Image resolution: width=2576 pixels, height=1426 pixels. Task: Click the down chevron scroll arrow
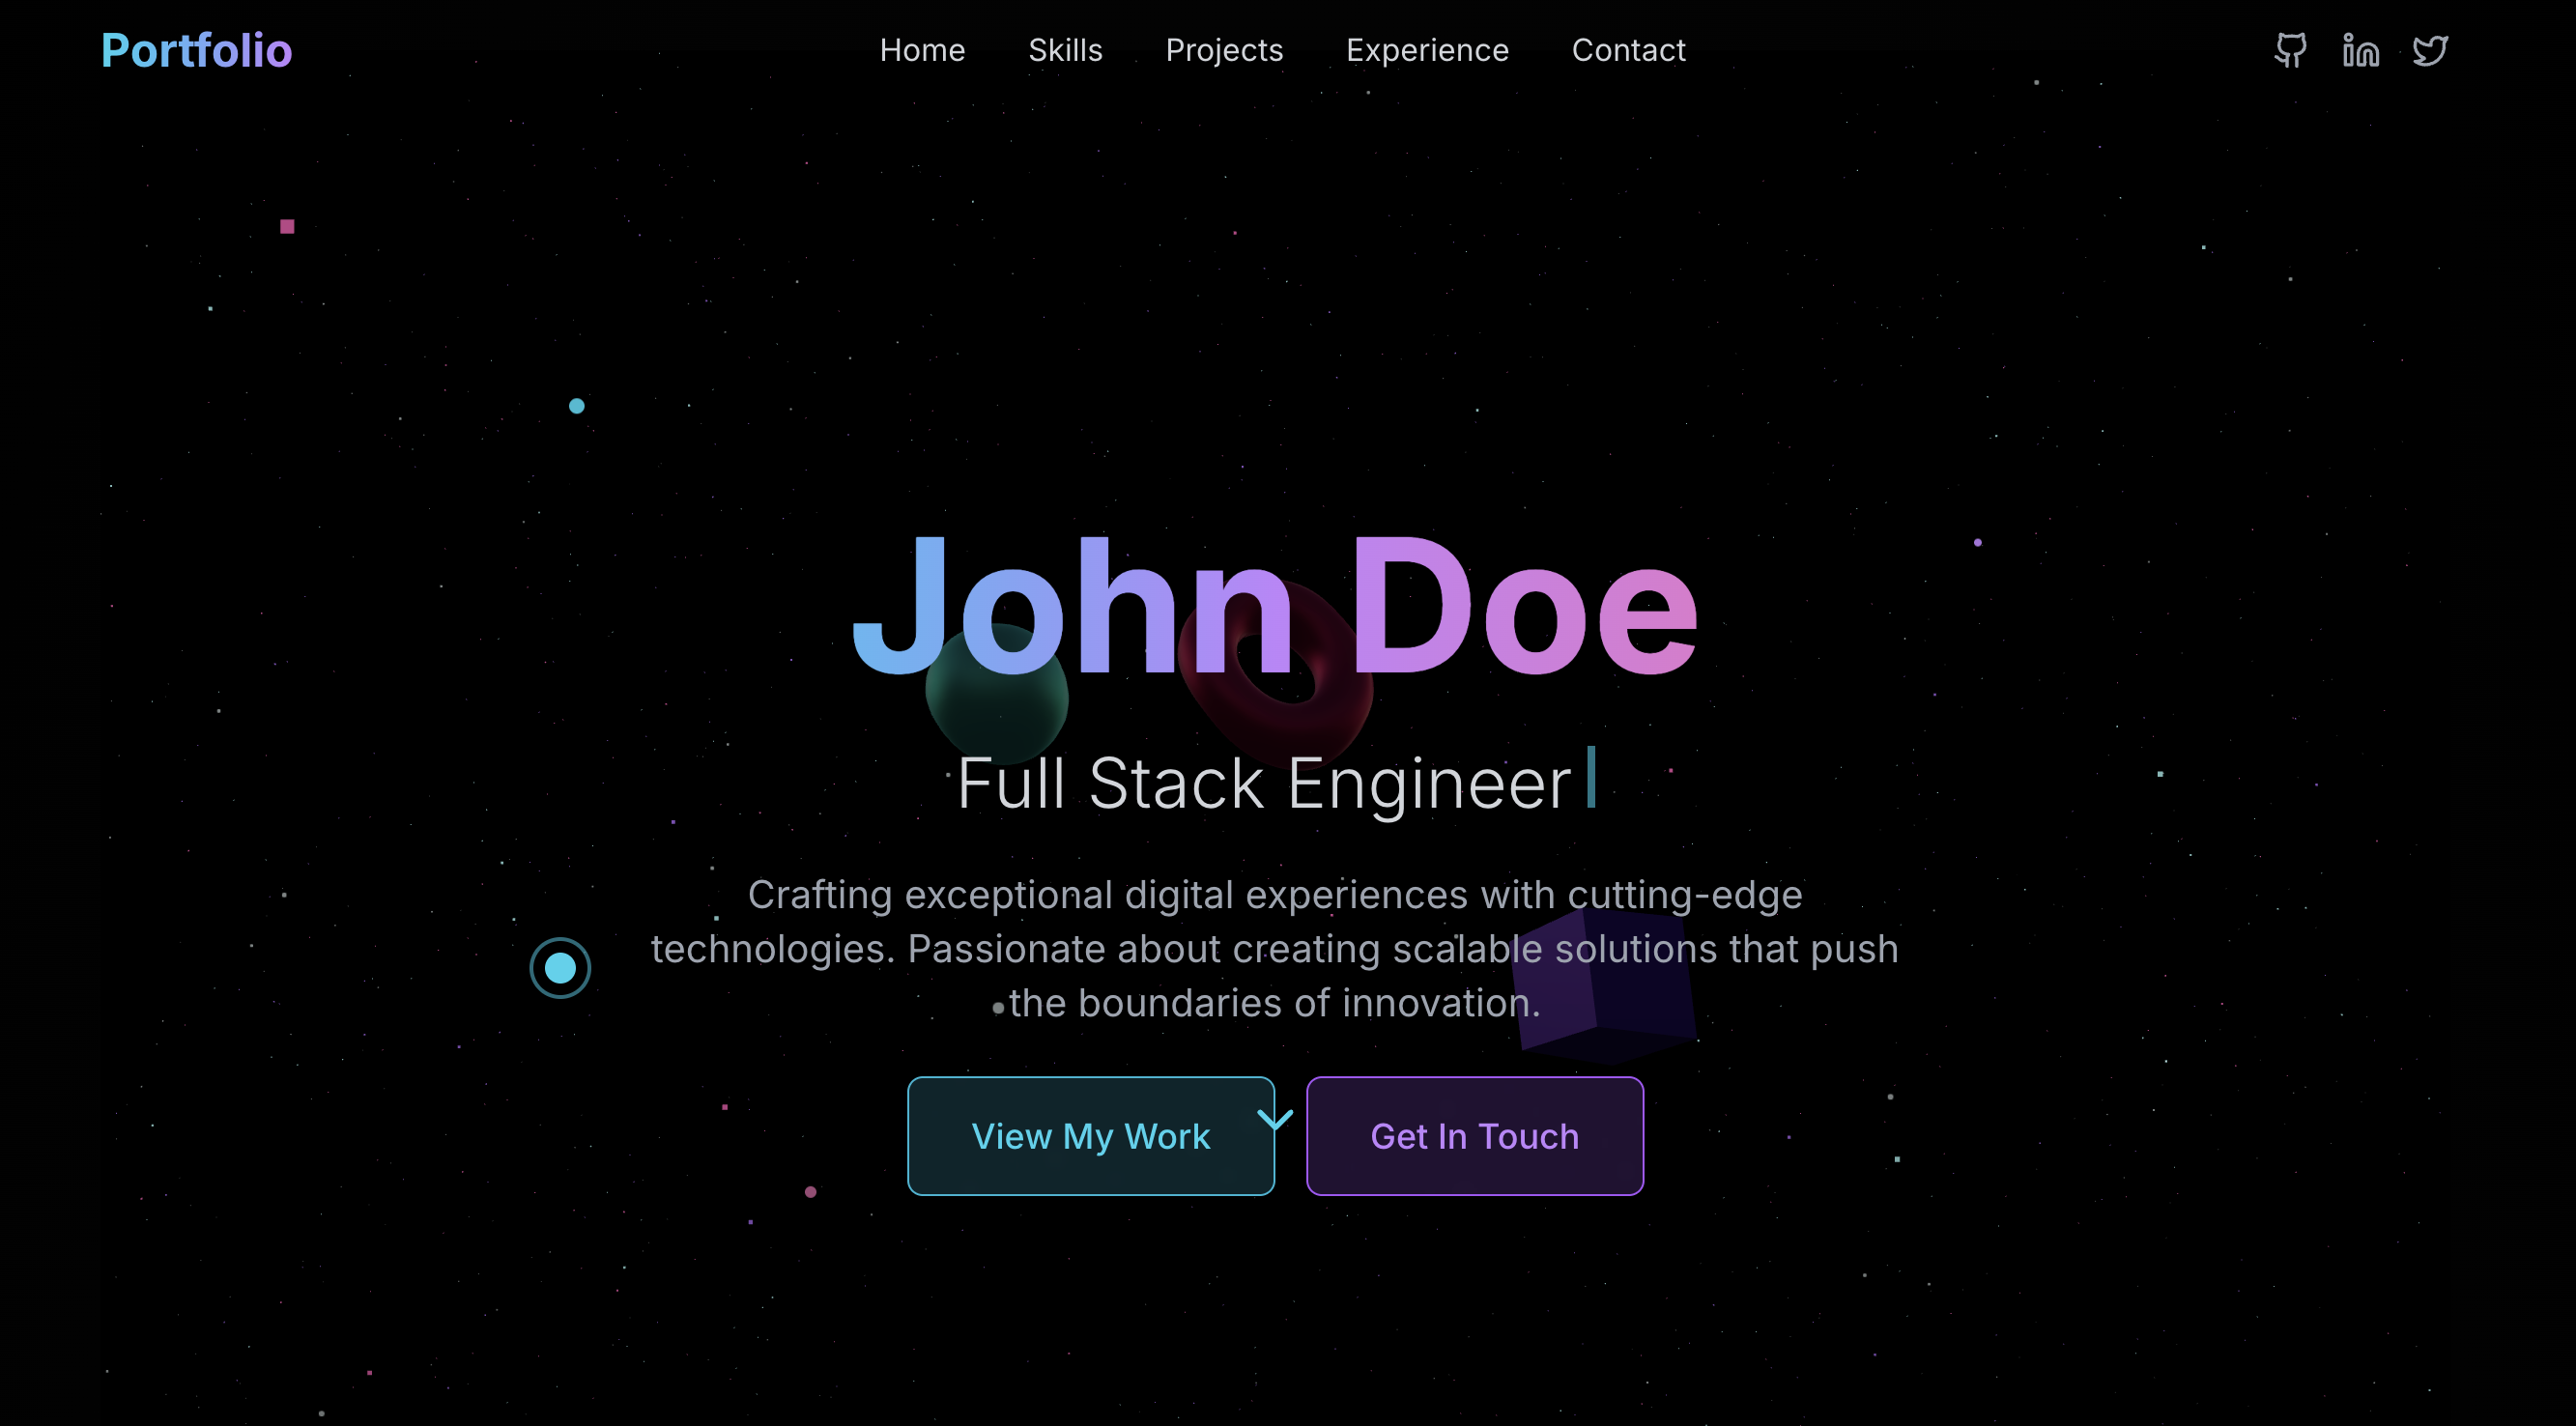(x=1275, y=1119)
